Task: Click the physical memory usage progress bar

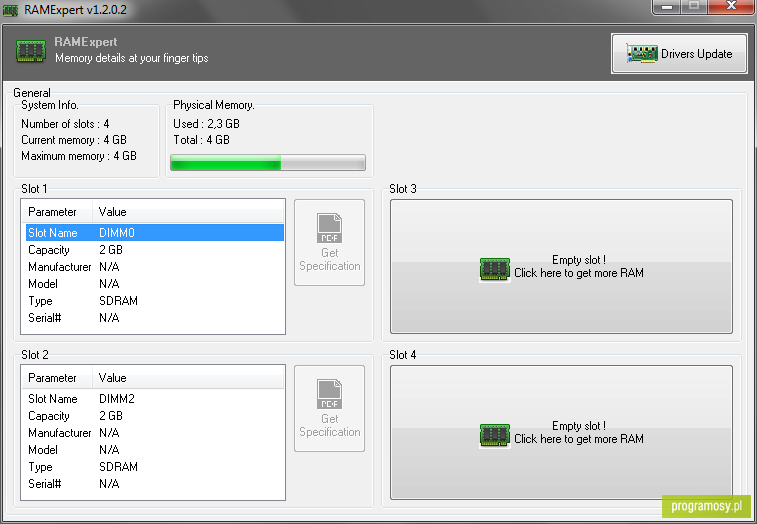Action: click(x=268, y=163)
